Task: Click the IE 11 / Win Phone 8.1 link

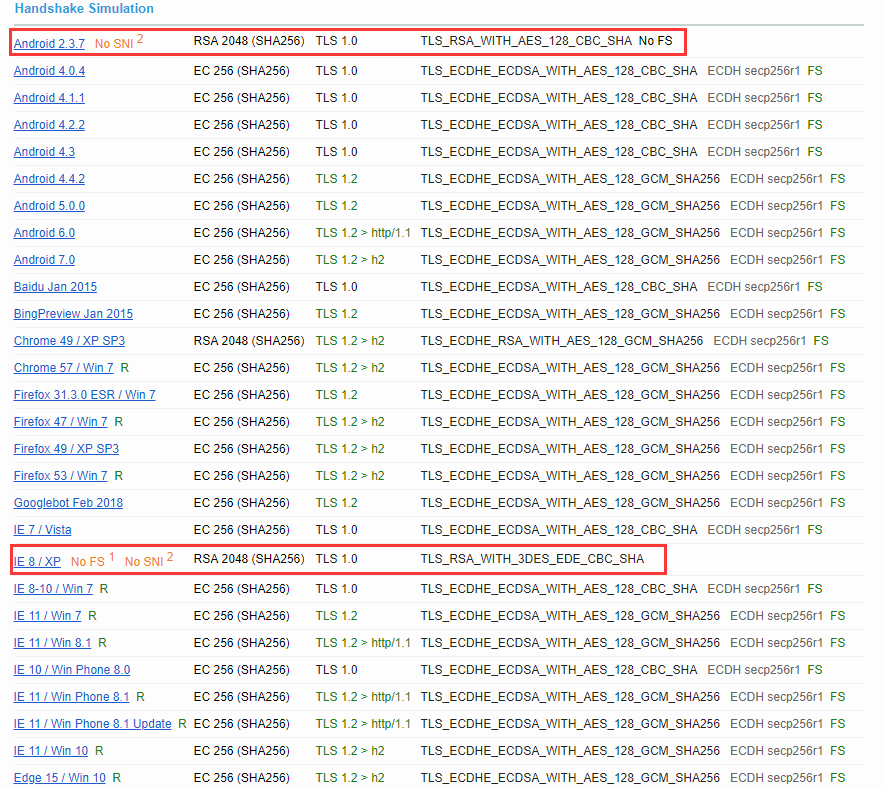Action: tap(72, 697)
